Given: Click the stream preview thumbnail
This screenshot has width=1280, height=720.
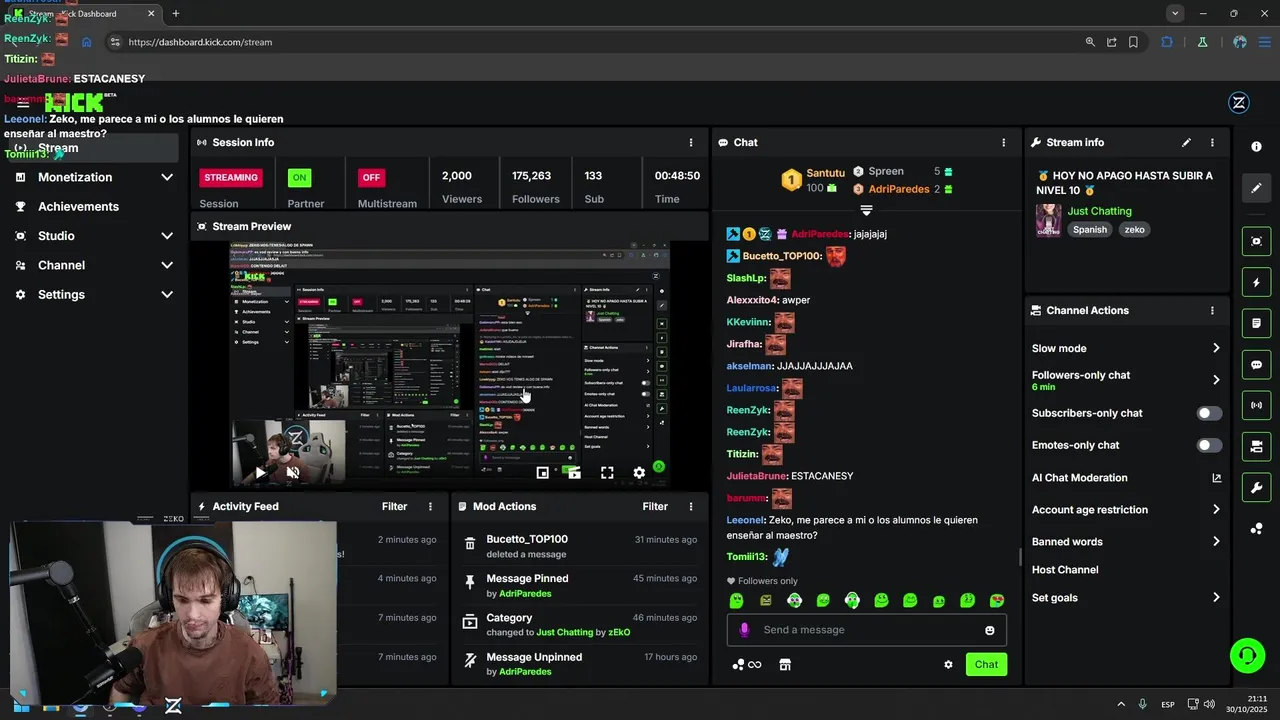Looking at the screenshot, I should (449, 364).
